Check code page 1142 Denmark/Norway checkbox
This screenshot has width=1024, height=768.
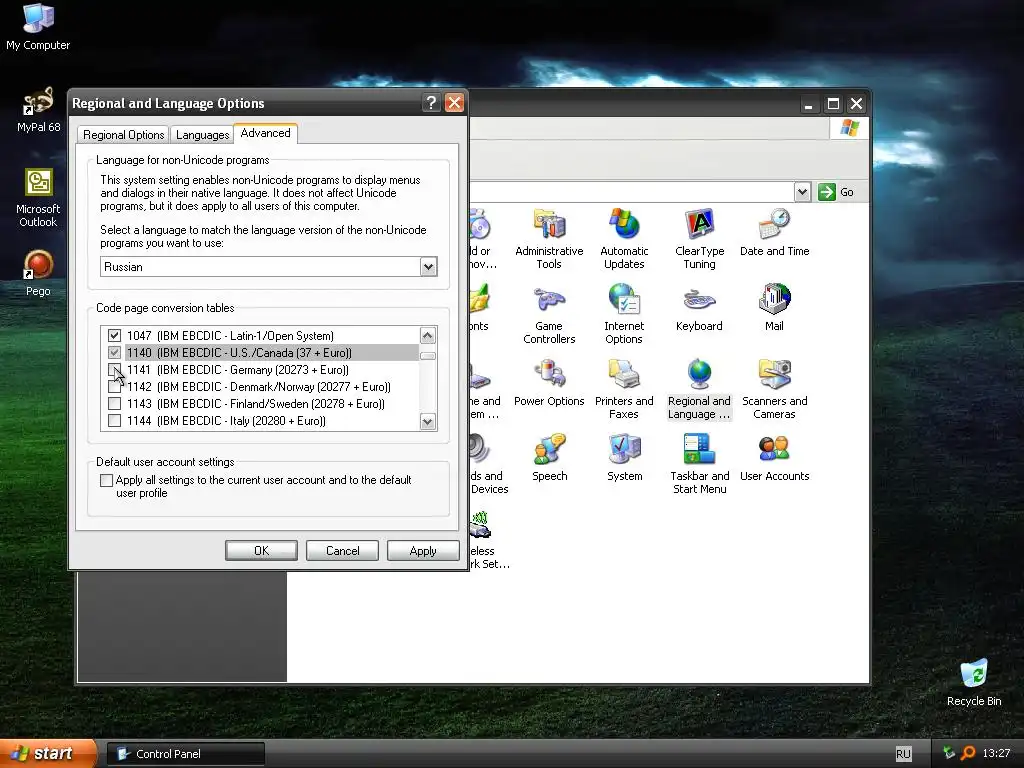(x=114, y=386)
